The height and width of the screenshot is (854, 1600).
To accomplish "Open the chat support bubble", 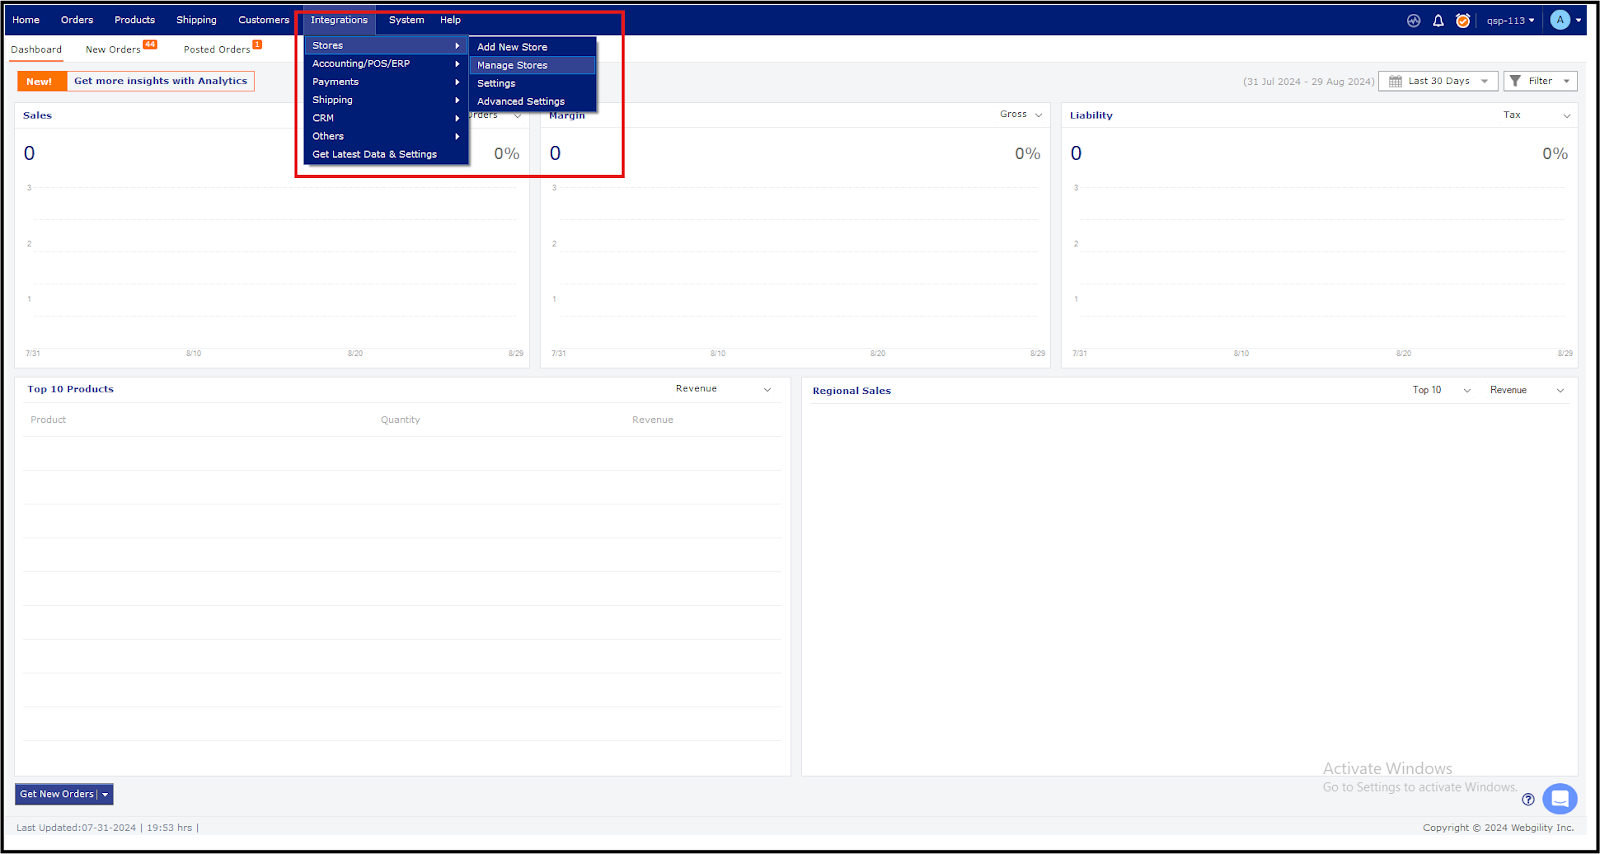I will tap(1560, 798).
